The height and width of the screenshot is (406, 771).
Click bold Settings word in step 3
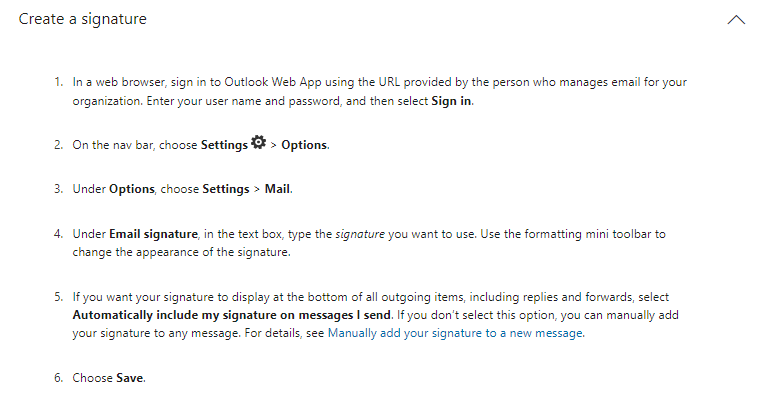click(x=226, y=189)
